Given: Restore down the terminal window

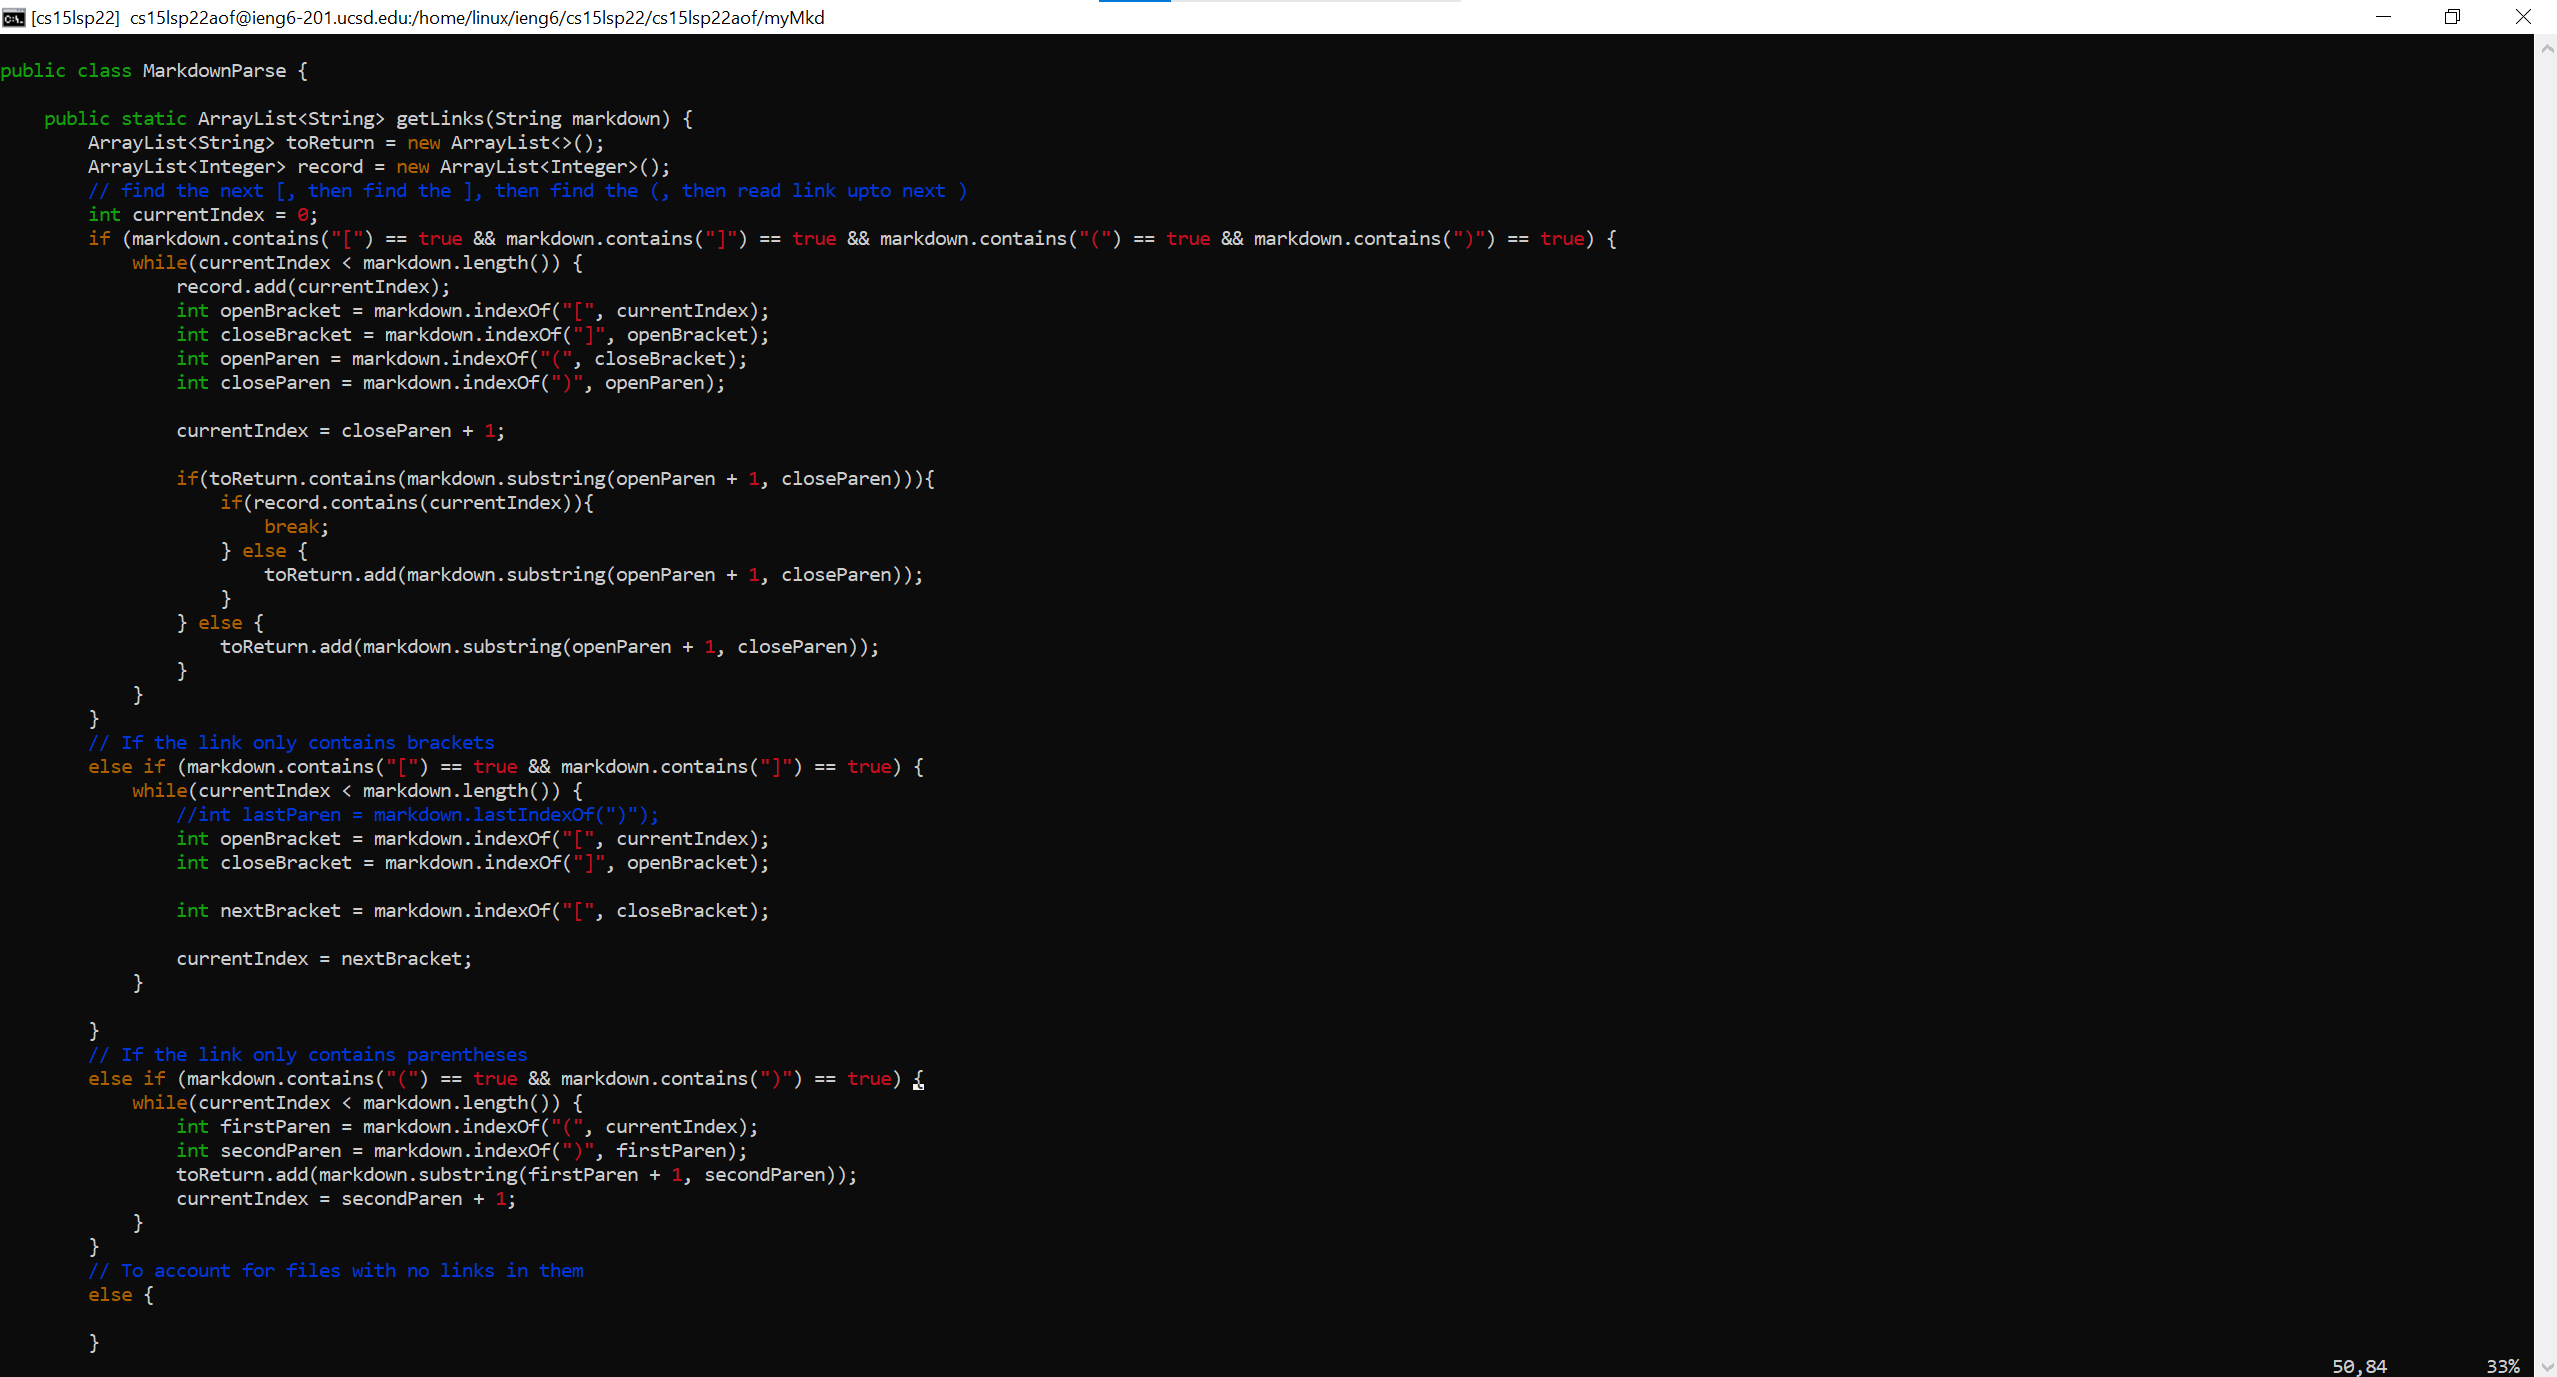Looking at the screenshot, I should point(2452,17).
